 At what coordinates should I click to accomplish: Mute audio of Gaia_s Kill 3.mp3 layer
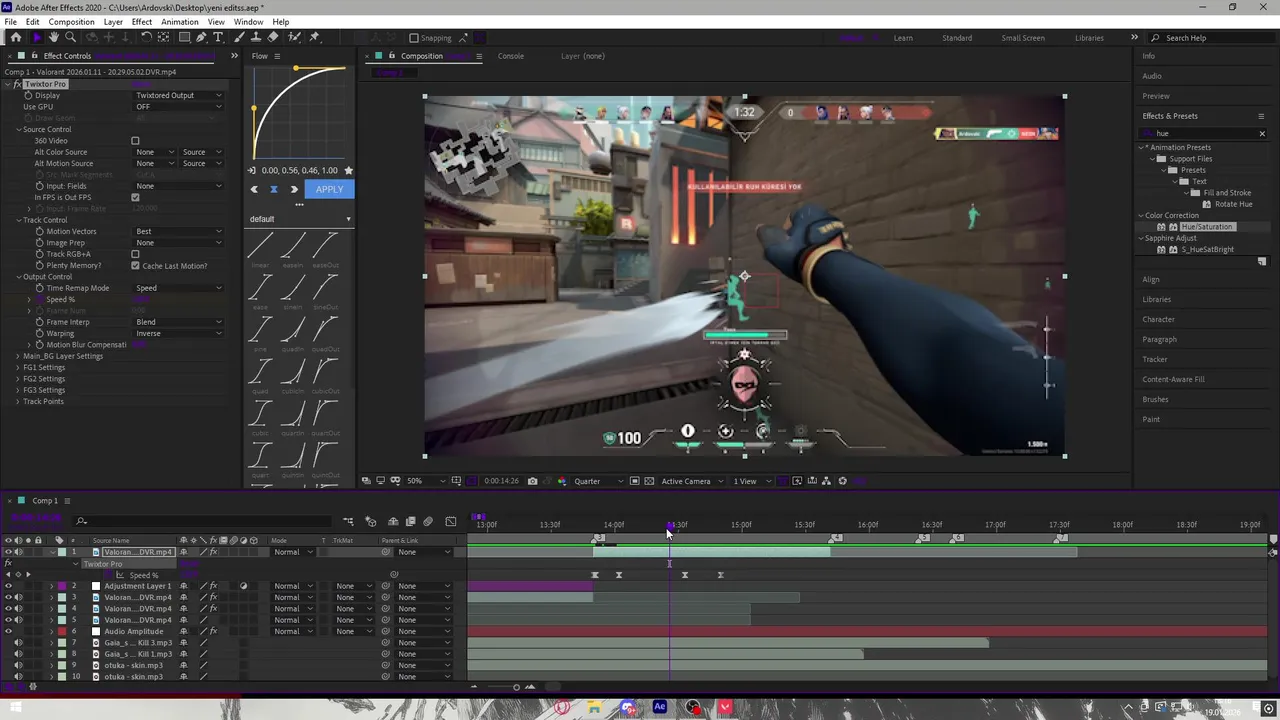pyautogui.click(x=18, y=643)
